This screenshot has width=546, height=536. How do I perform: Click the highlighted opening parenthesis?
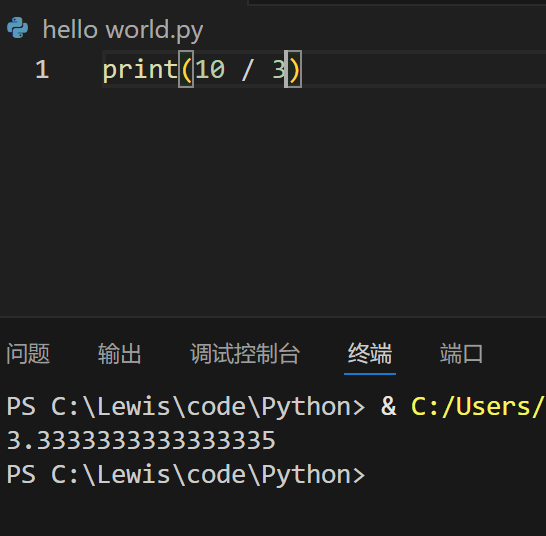[x=186, y=69]
